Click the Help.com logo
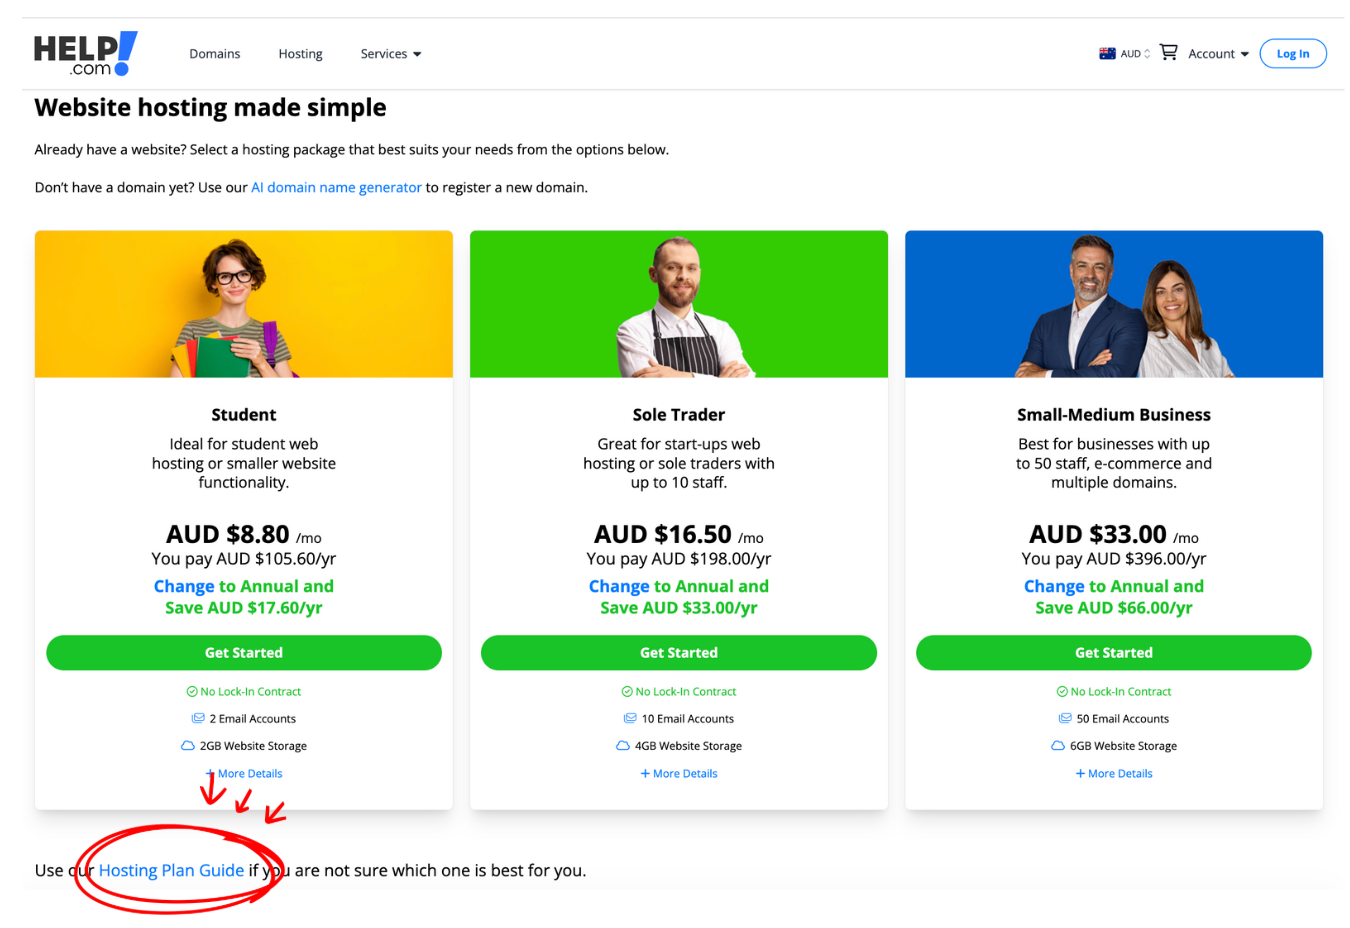This screenshot has height=928, width=1350. coord(85,54)
